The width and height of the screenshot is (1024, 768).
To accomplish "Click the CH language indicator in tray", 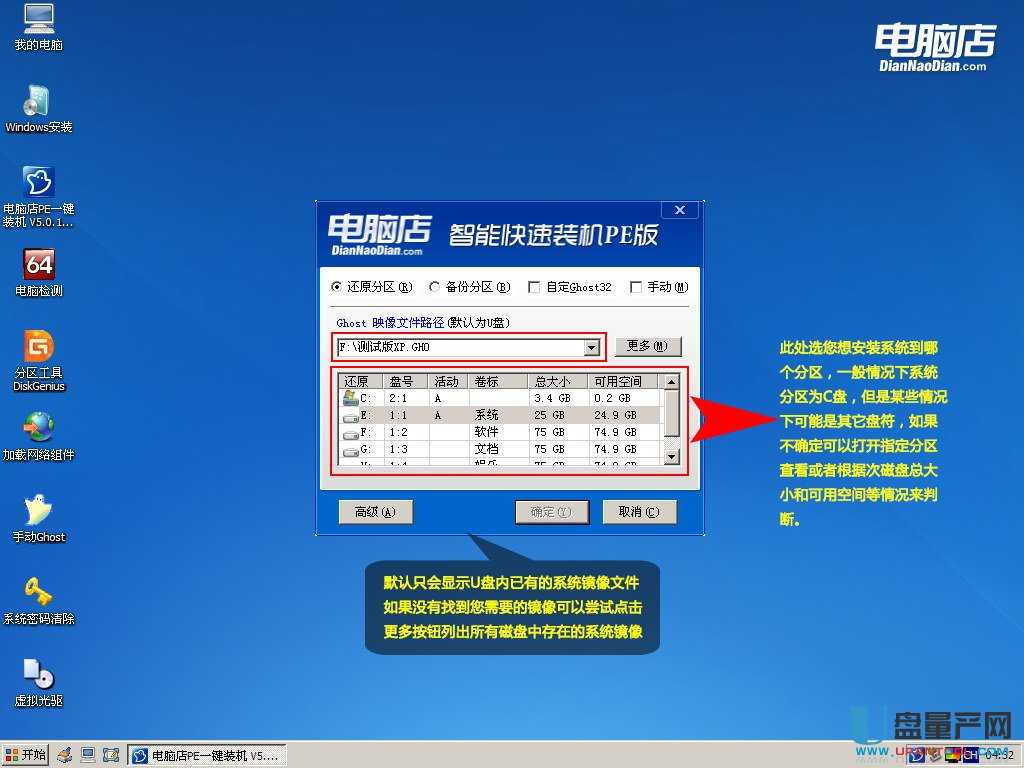I will (971, 756).
